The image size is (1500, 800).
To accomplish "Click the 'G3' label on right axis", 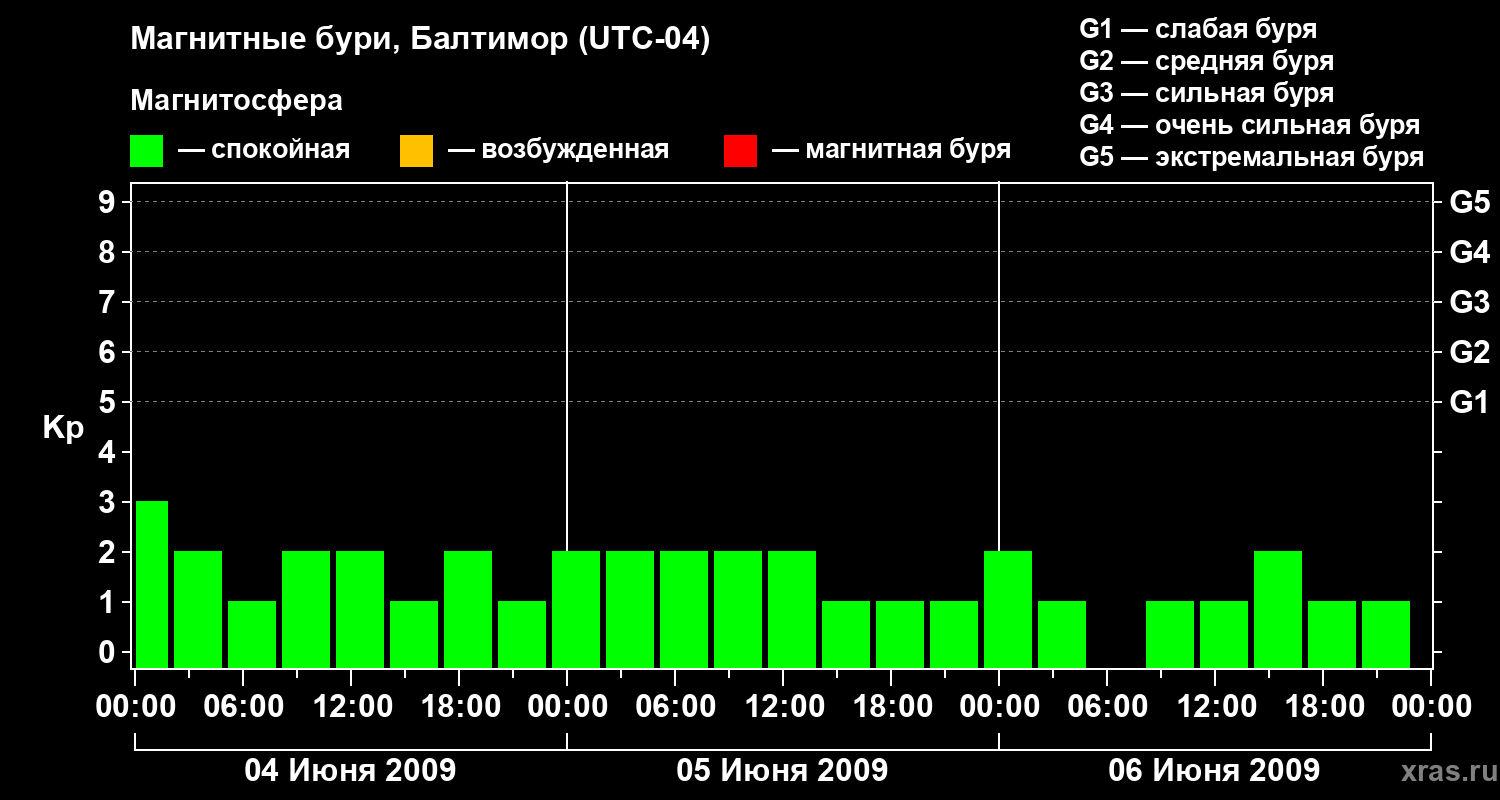I will [1469, 302].
